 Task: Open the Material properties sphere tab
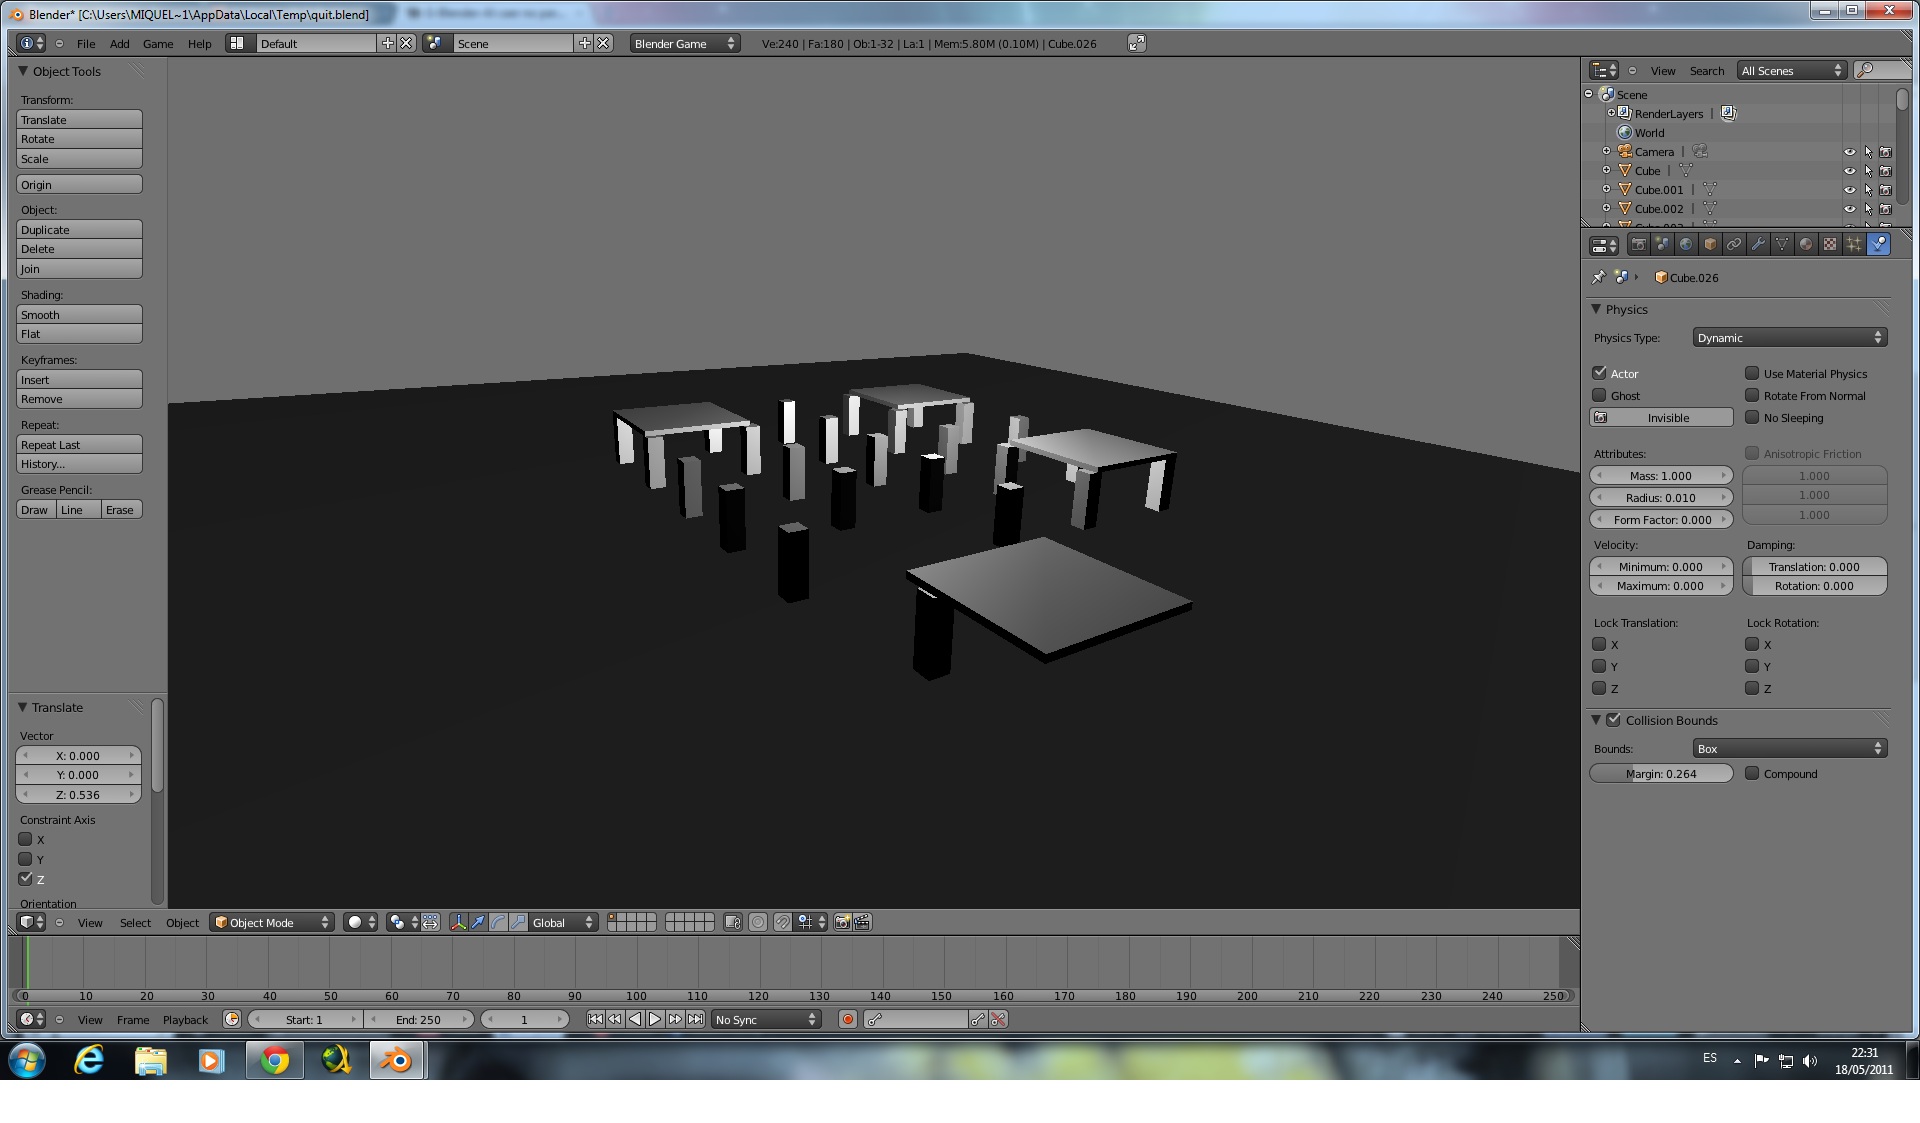(x=1806, y=244)
